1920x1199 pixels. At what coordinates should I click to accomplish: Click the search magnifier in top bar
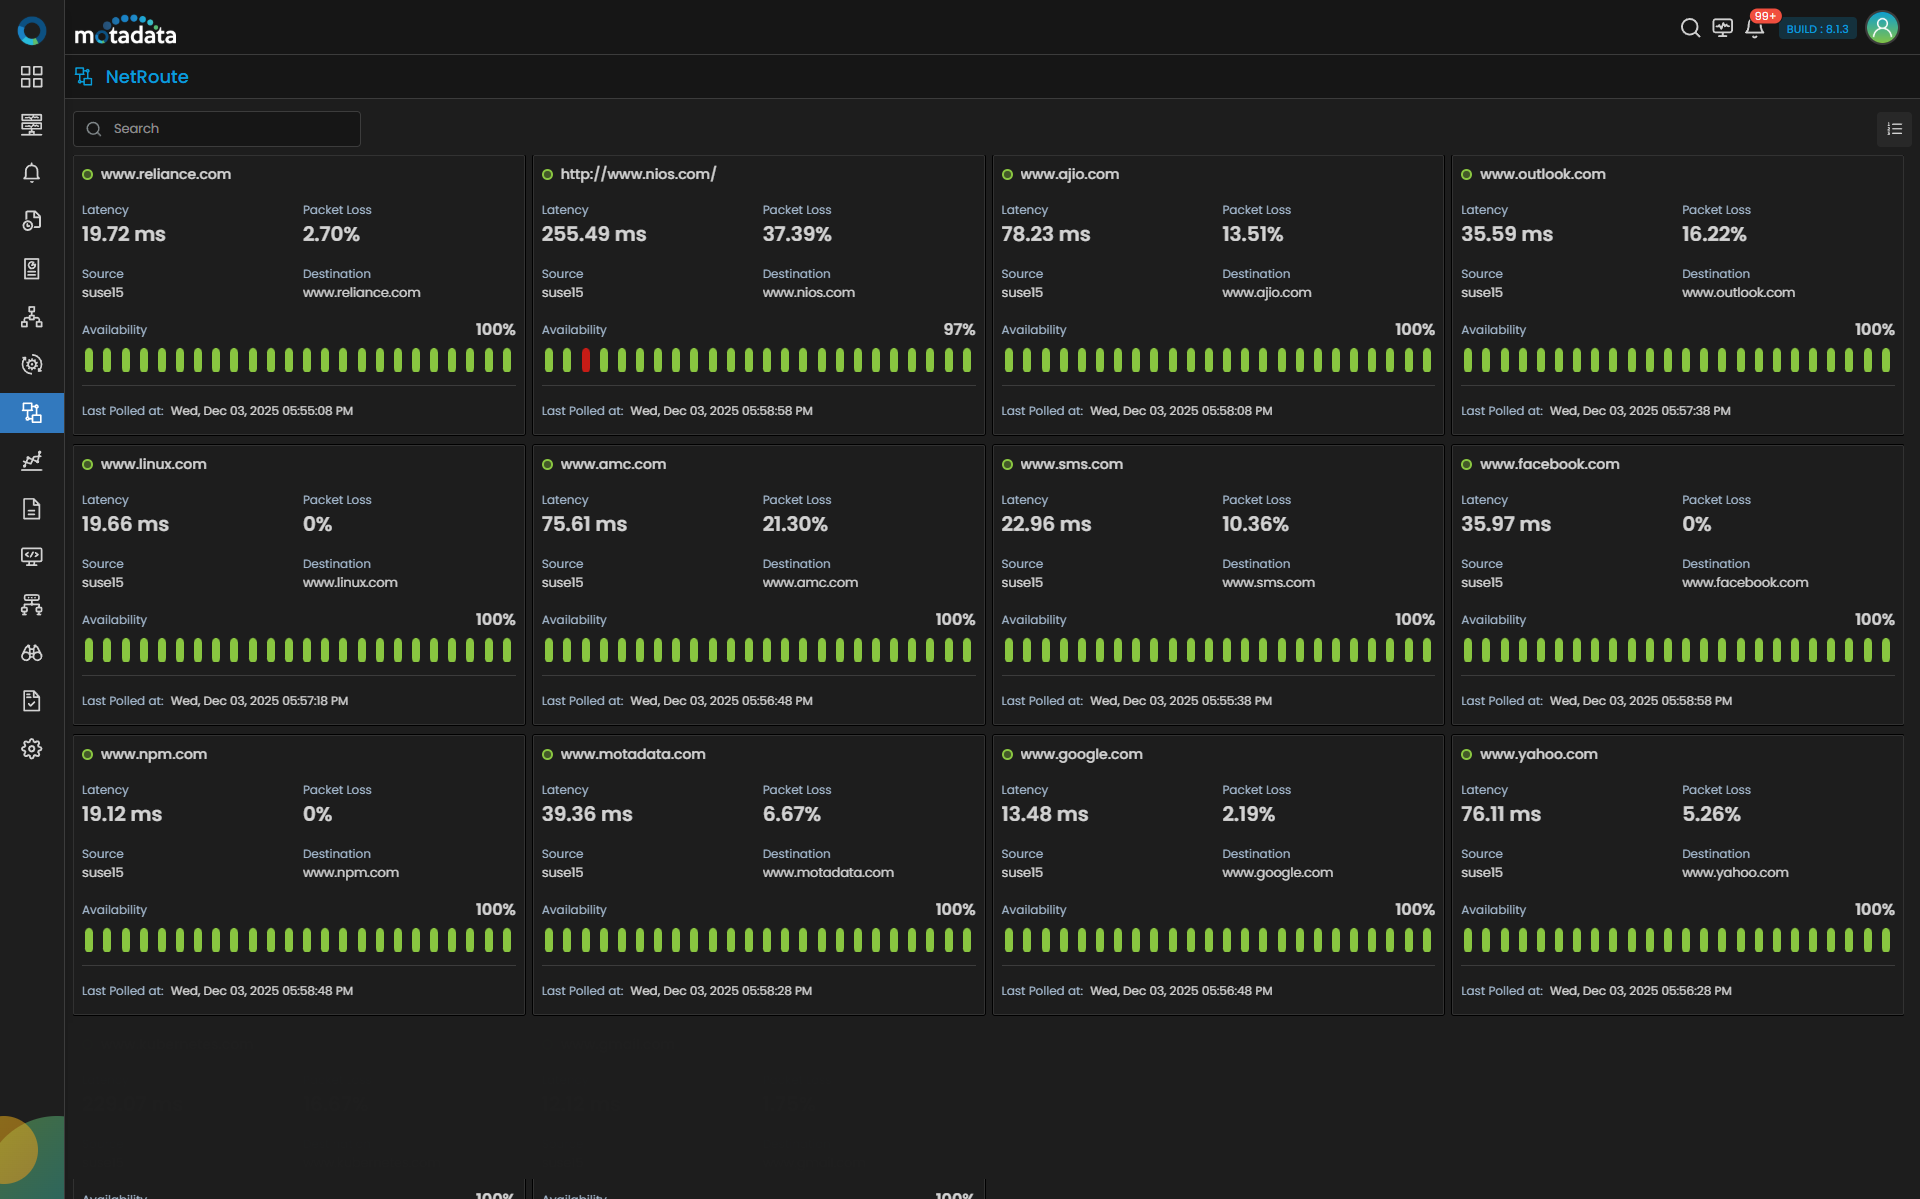click(1690, 28)
